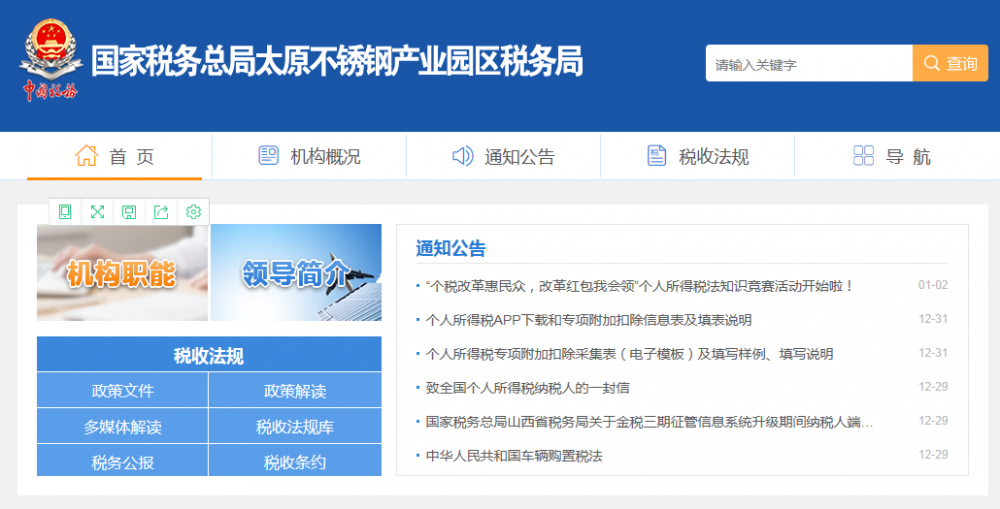Focus the 请输入关键字 search field
This screenshot has width=1000, height=509.
click(808, 64)
